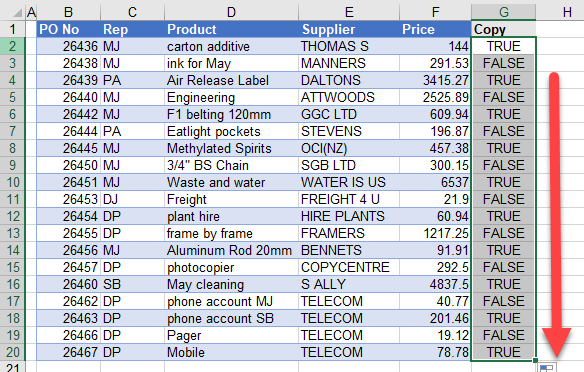The height and width of the screenshot is (372, 584).
Task: Select the 3/4" BS Chain cell
Action: [x=231, y=165]
